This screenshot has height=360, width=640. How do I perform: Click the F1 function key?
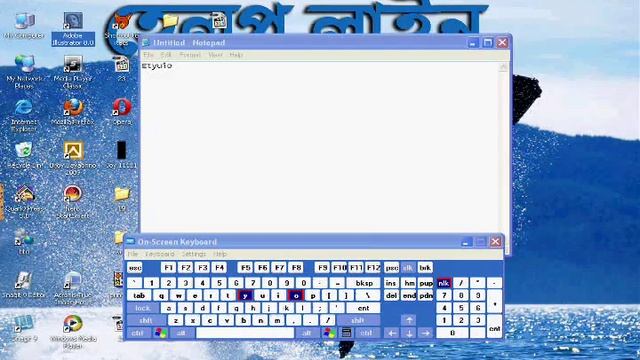point(168,268)
